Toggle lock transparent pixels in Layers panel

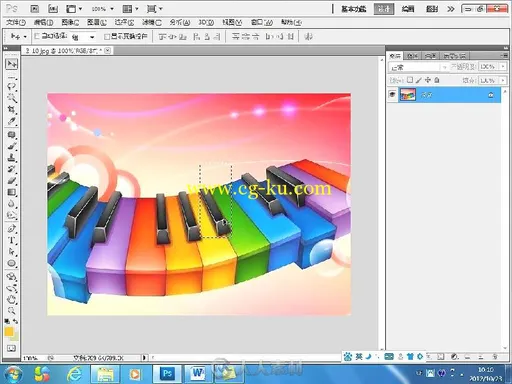[x=410, y=80]
